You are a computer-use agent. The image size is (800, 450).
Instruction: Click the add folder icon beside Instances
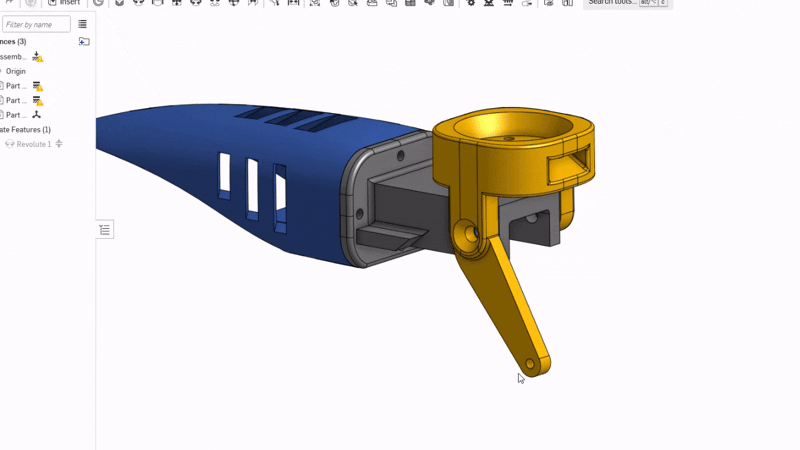(x=84, y=41)
